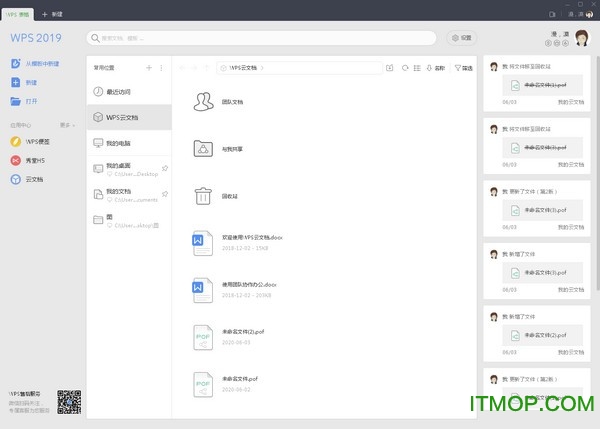Toggle pin on 我的桌面
The image size is (600, 429).
click(x=165, y=168)
